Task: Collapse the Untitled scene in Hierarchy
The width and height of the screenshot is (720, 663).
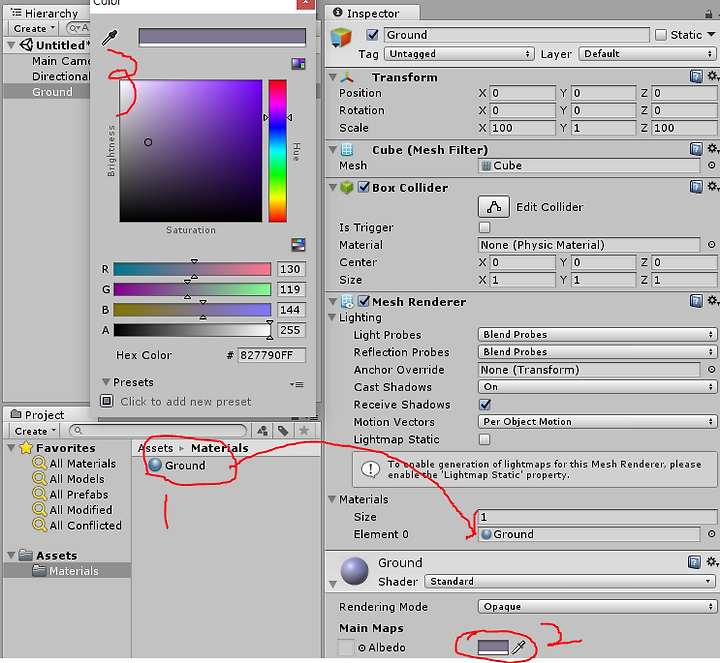Action: pyautogui.click(x=11, y=45)
